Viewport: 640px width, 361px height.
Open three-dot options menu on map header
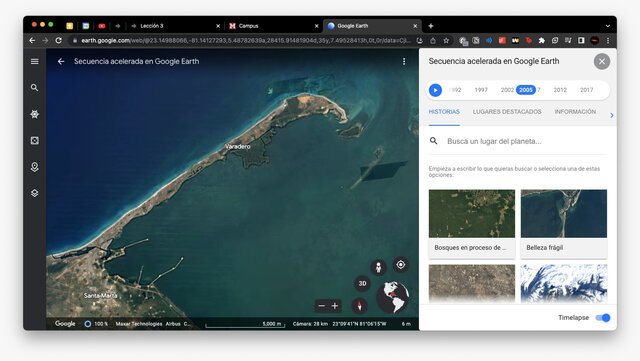pos(404,61)
